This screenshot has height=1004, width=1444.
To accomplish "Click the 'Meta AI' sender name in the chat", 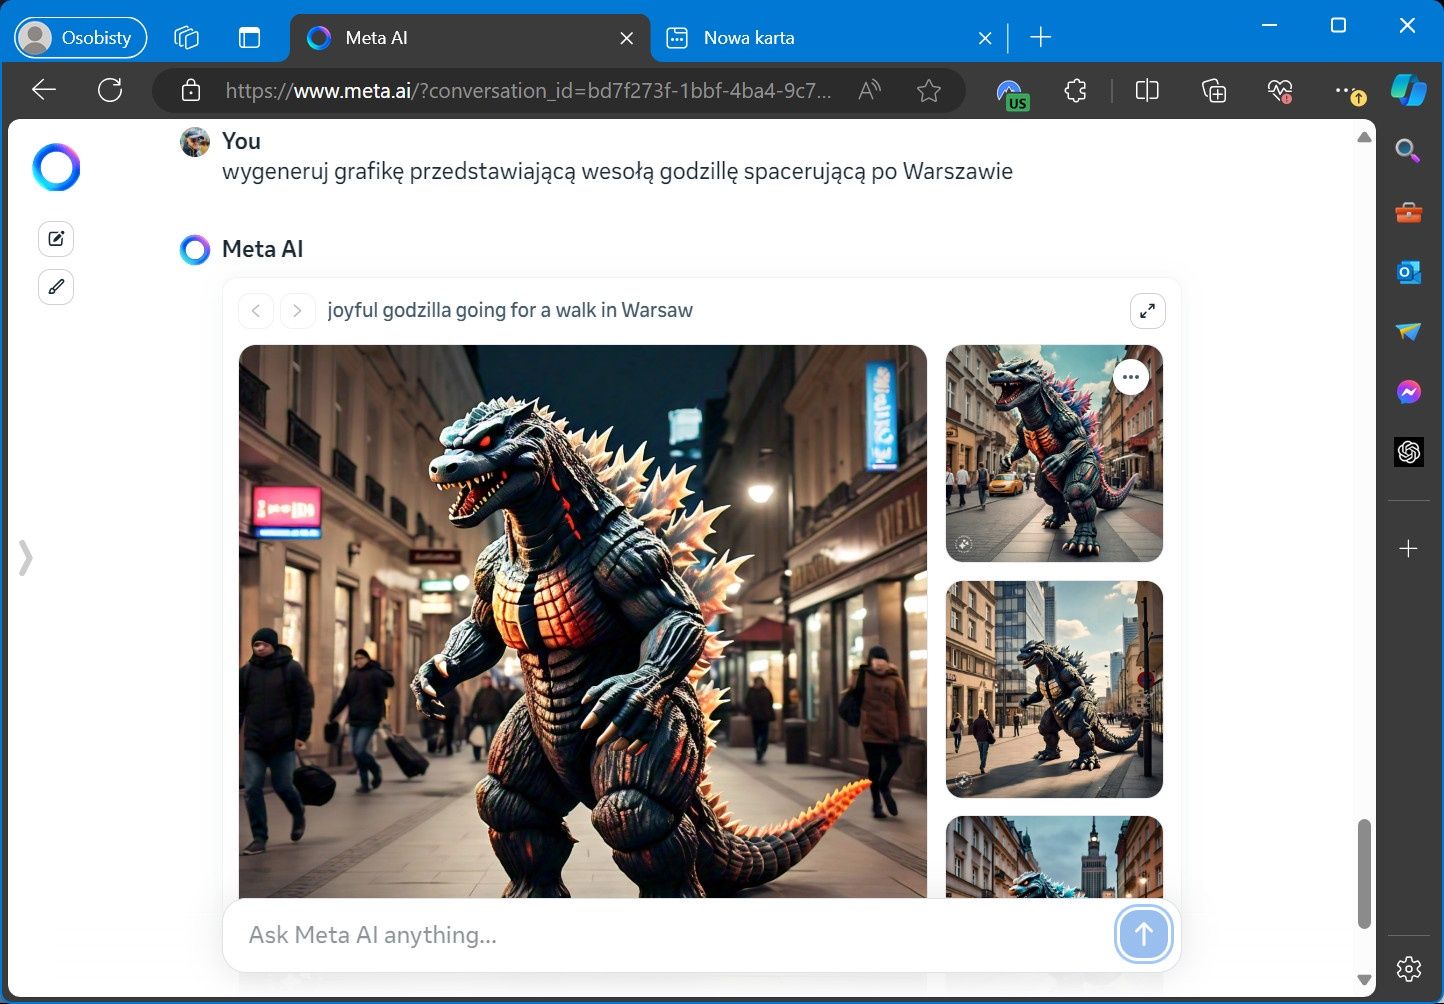I will pyautogui.click(x=262, y=249).
